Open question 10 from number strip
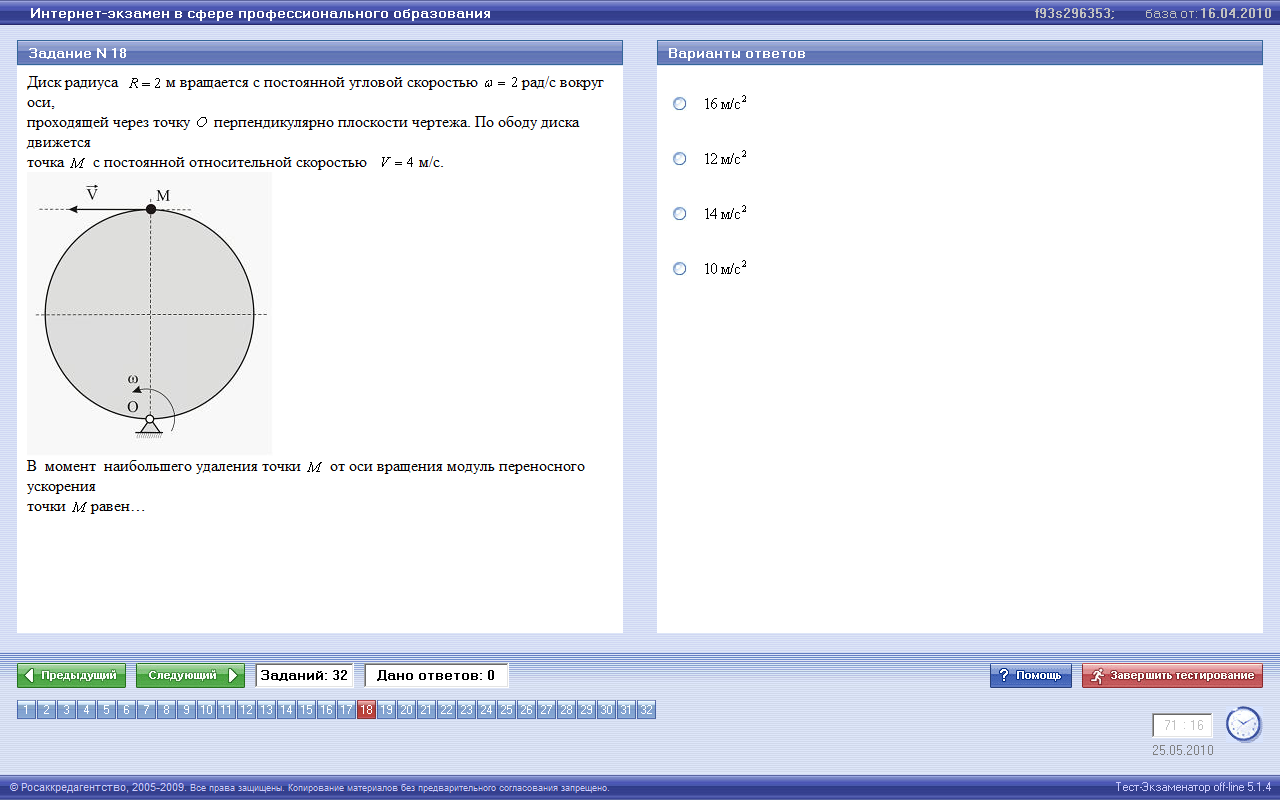 coord(206,710)
